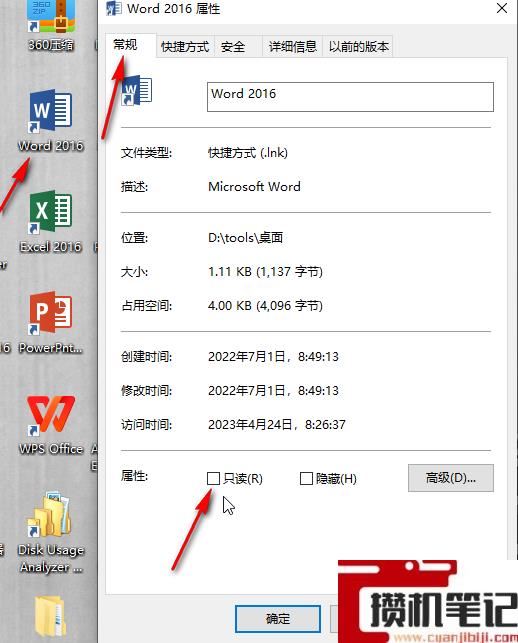The height and width of the screenshot is (643, 518).
Task: Click the 创建时间 value 2022年7月1日
Action: click(x=273, y=356)
